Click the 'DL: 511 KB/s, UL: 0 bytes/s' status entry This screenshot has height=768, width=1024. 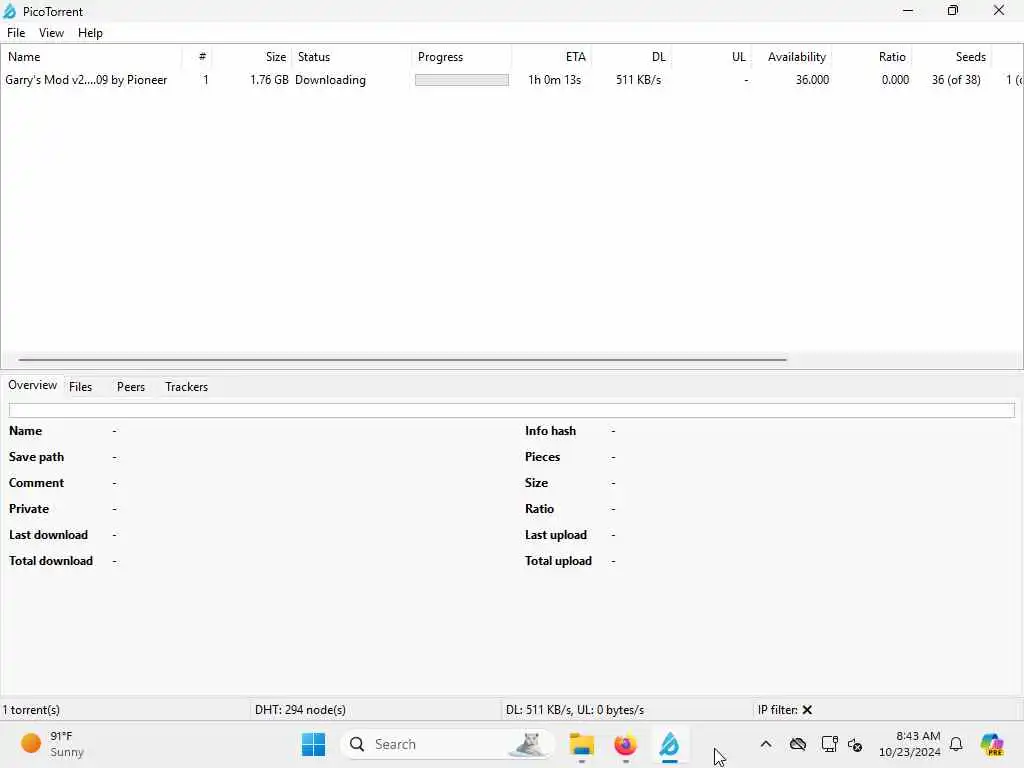(575, 709)
